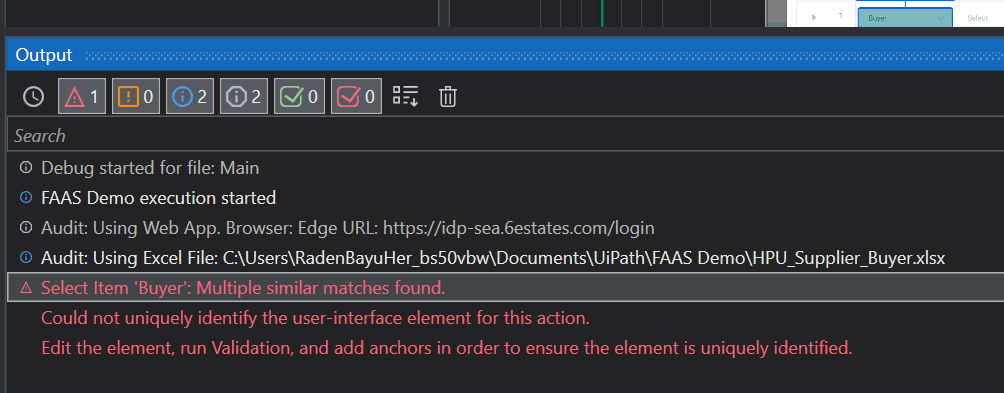This screenshot has height=393, width=1004.
Task: Toggle the gray trace filter showing 2
Action: (x=244, y=97)
